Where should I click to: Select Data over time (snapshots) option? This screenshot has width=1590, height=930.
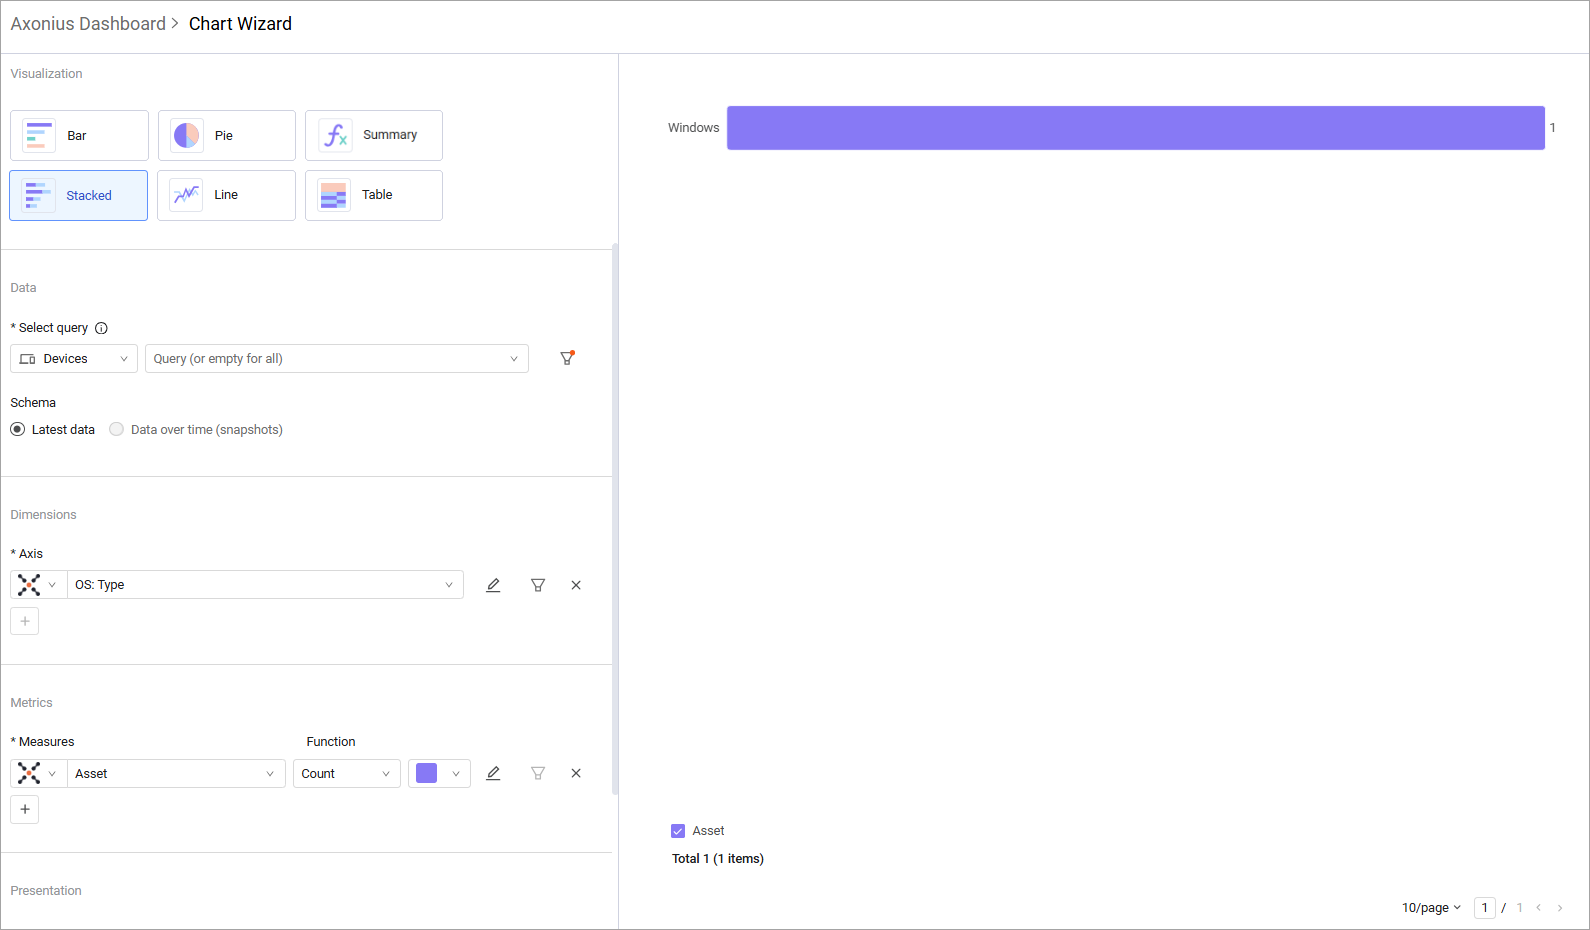[196, 430]
